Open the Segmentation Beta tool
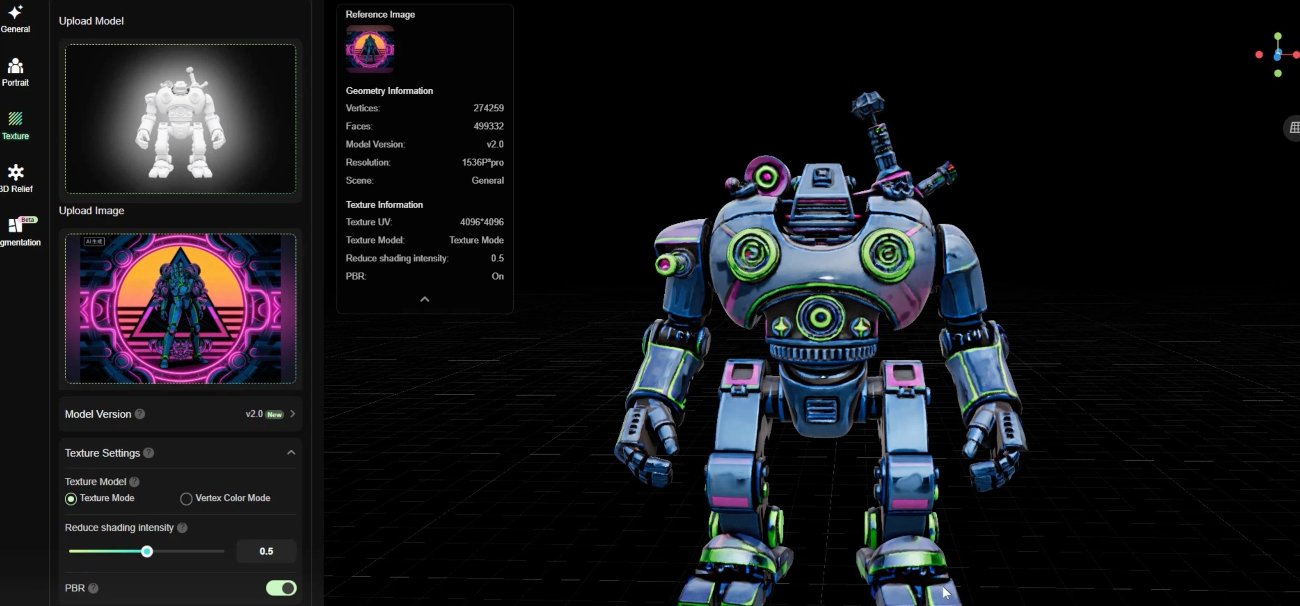The height and width of the screenshot is (606, 1300). pos(15,232)
